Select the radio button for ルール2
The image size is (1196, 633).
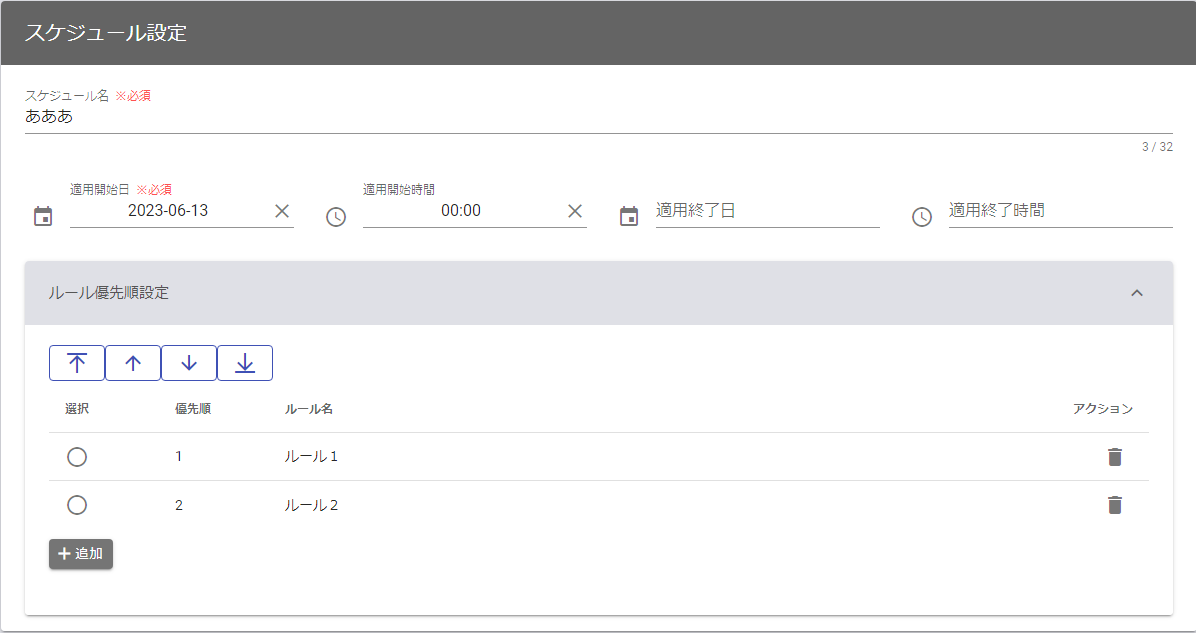[x=77, y=505]
